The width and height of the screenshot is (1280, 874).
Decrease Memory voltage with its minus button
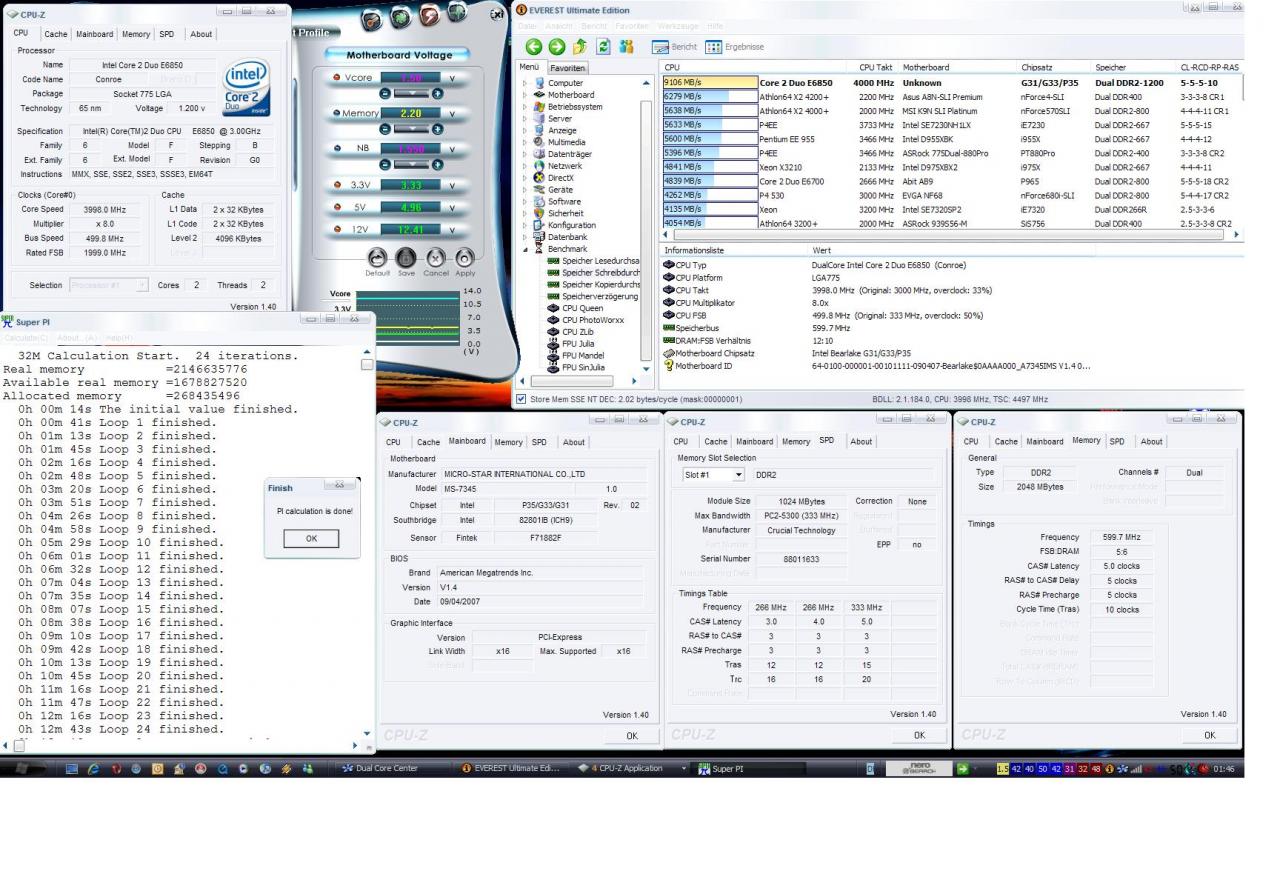[x=386, y=128]
